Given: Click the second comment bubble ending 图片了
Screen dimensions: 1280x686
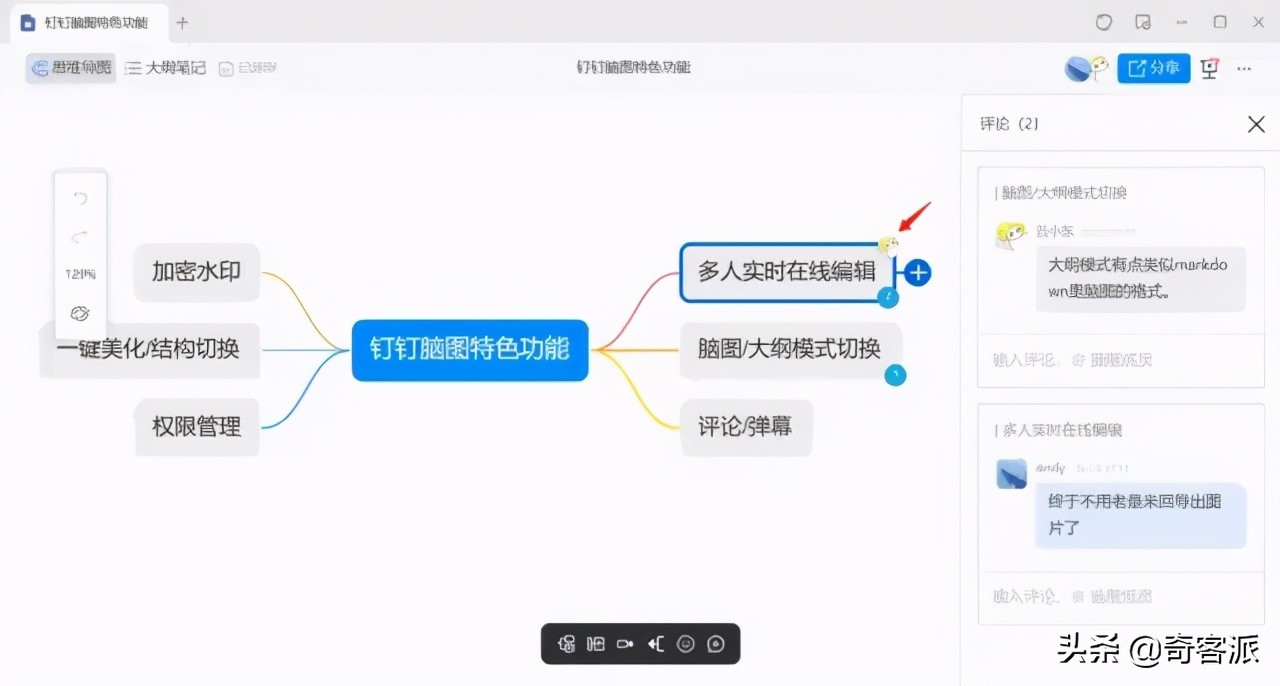Looking at the screenshot, I should [x=1140, y=514].
